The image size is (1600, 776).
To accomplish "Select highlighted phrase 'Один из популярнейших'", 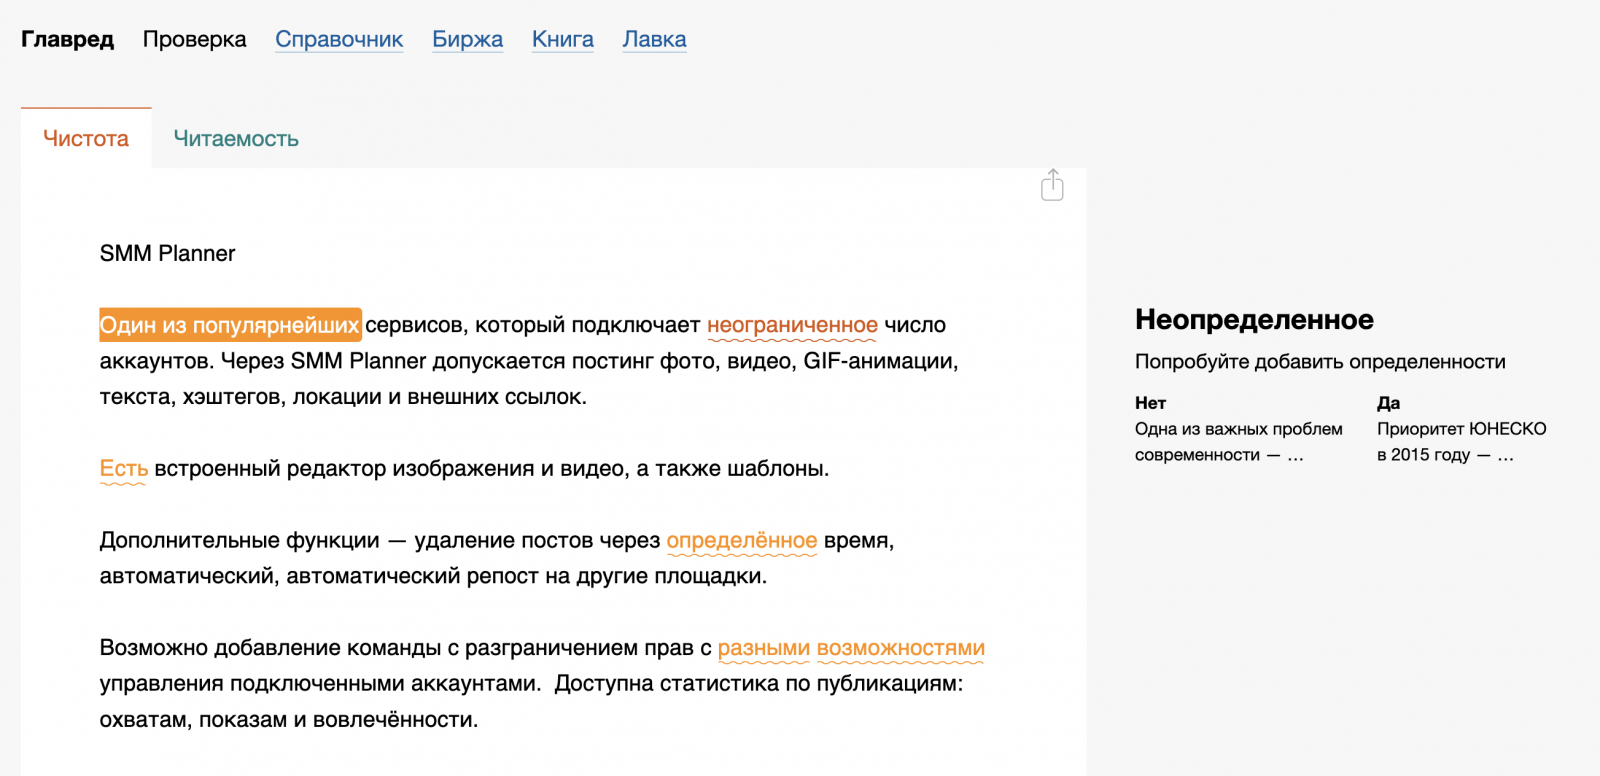I will point(230,325).
